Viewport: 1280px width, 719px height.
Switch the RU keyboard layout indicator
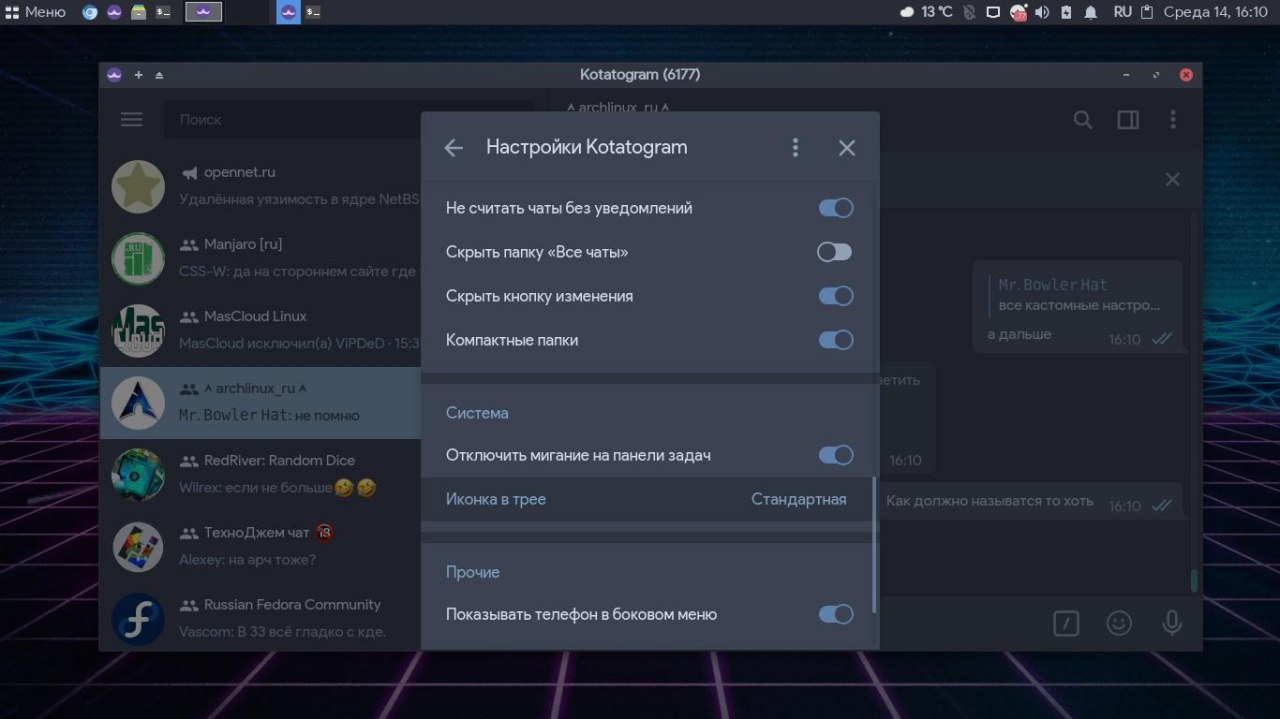[x=1122, y=12]
